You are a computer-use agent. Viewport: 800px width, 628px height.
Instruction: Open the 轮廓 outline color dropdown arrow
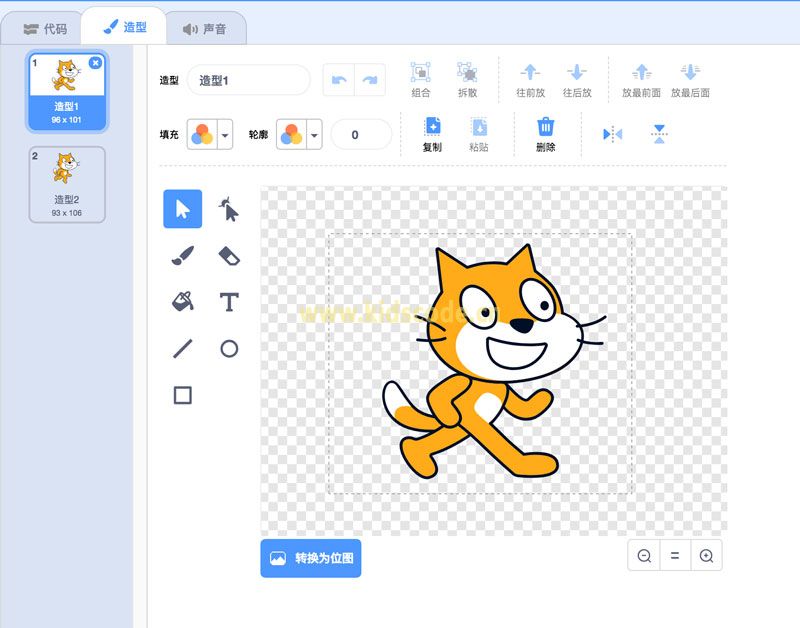click(x=314, y=135)
